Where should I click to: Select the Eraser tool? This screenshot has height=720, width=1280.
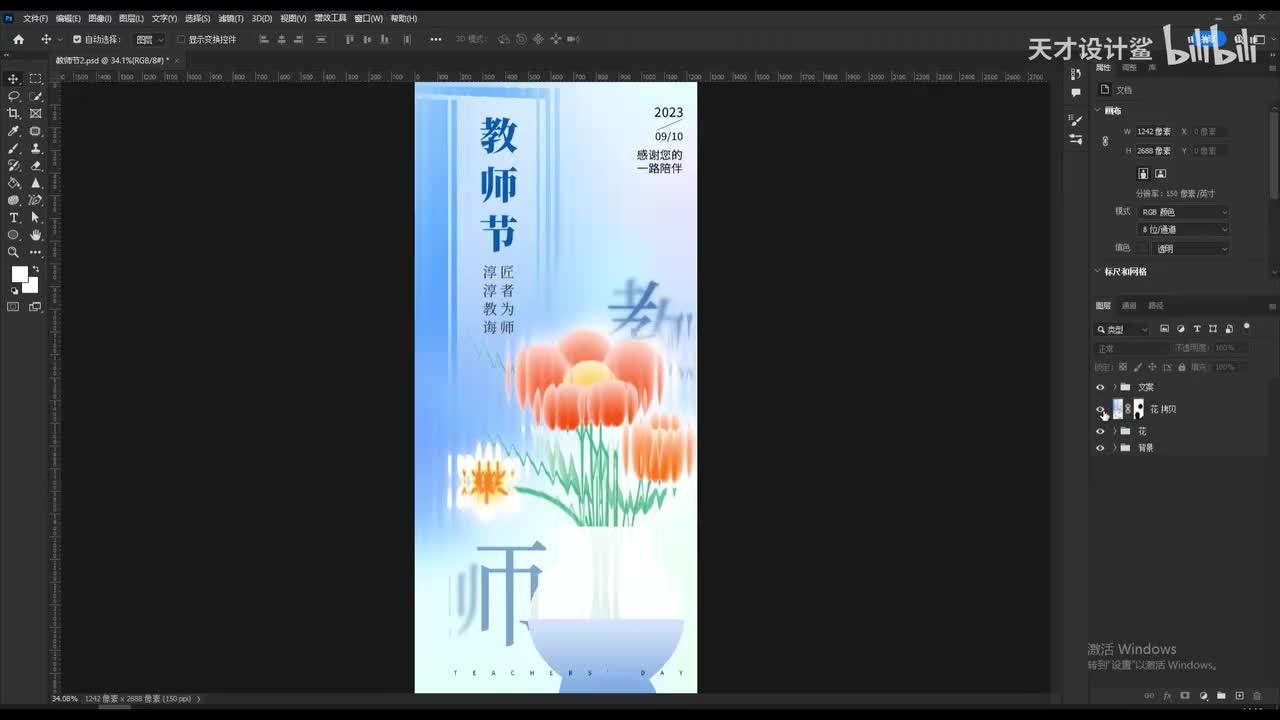coord(36,165)
